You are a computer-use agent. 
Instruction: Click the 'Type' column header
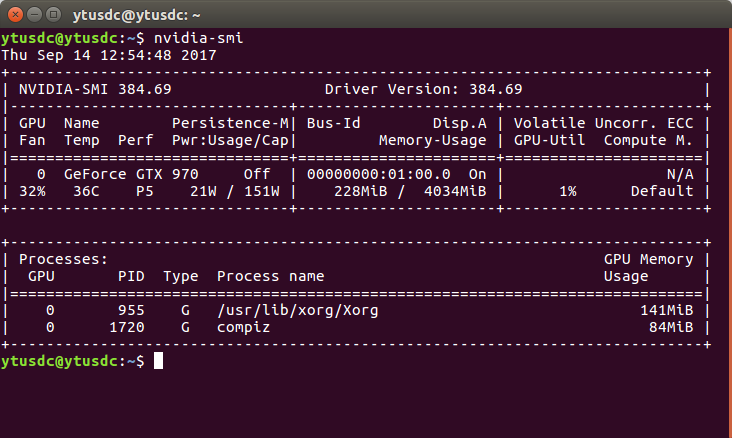click(181, 276)
